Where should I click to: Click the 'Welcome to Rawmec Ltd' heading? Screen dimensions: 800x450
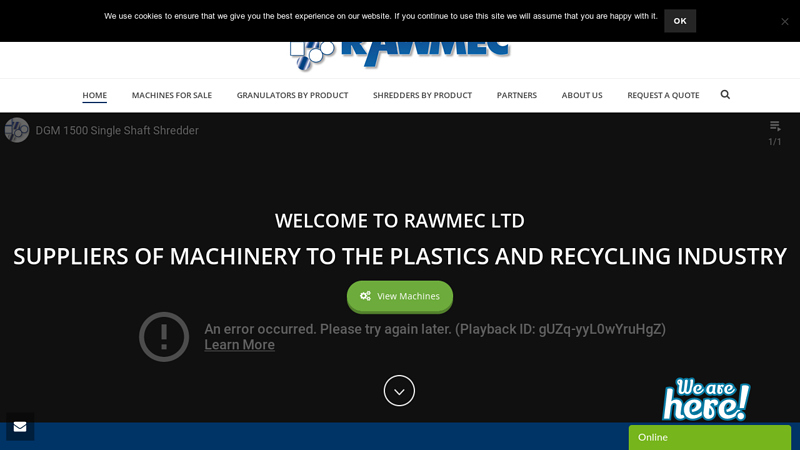pos(399,221)
